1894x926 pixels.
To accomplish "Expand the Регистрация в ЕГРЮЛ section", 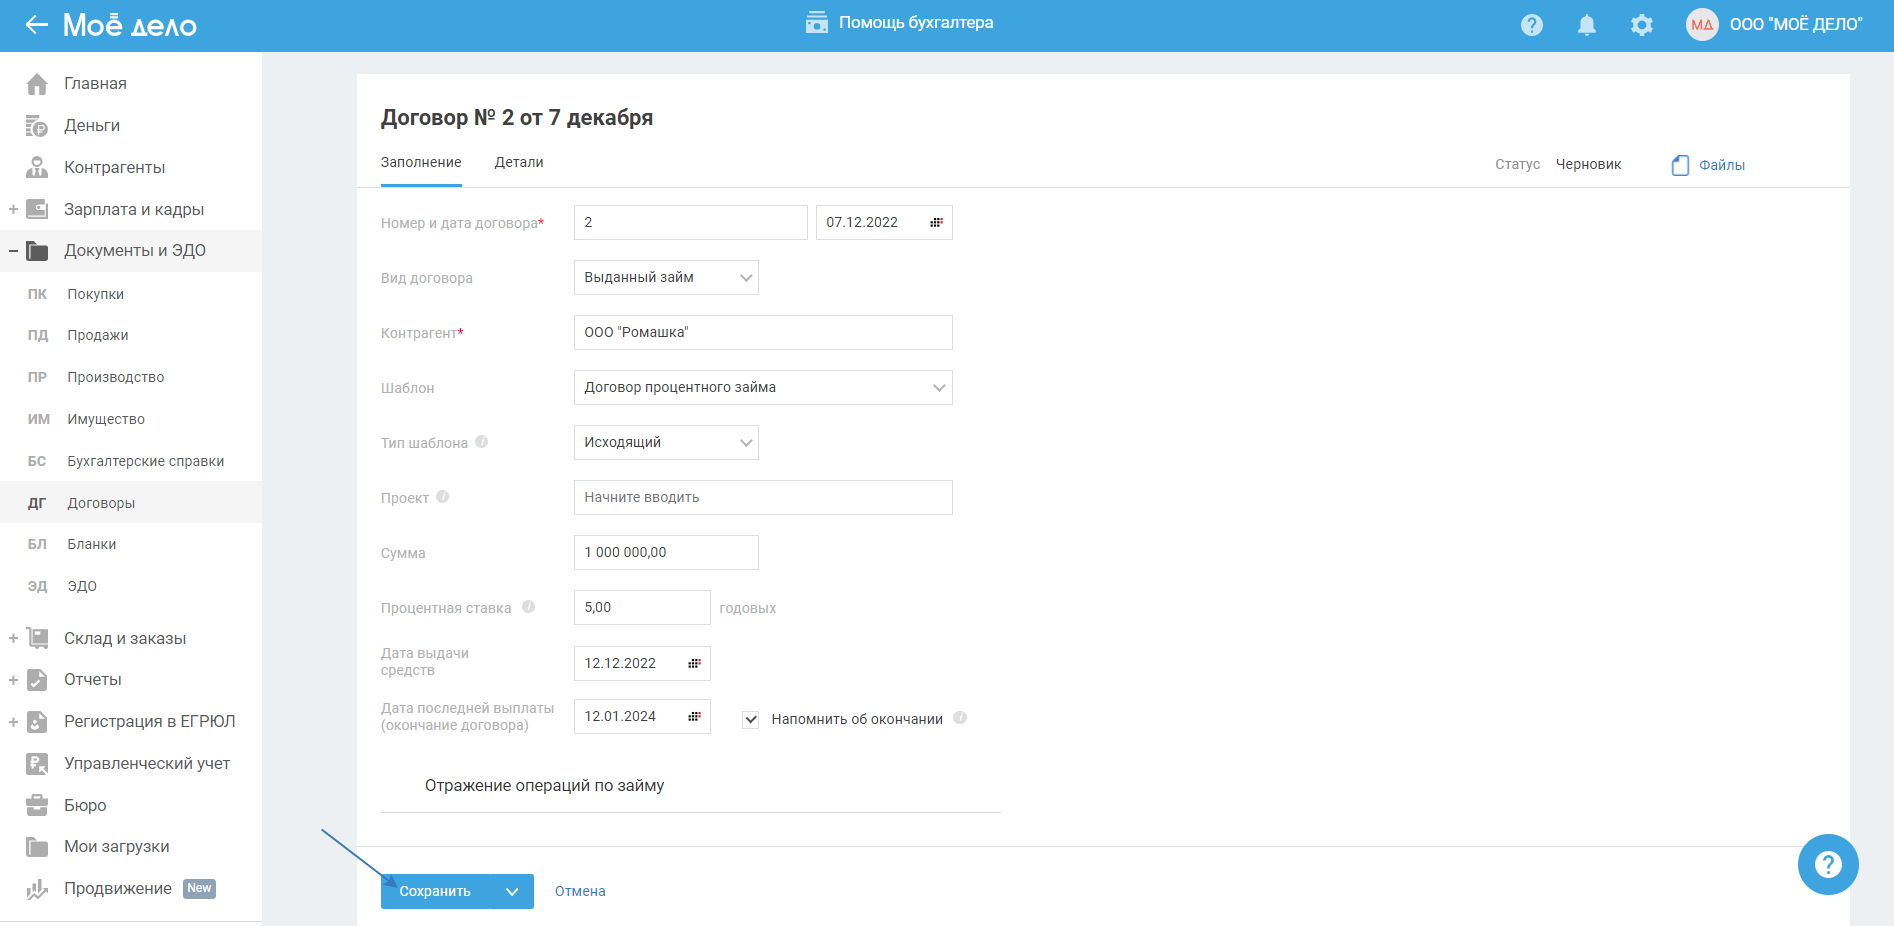I will 13,722.
